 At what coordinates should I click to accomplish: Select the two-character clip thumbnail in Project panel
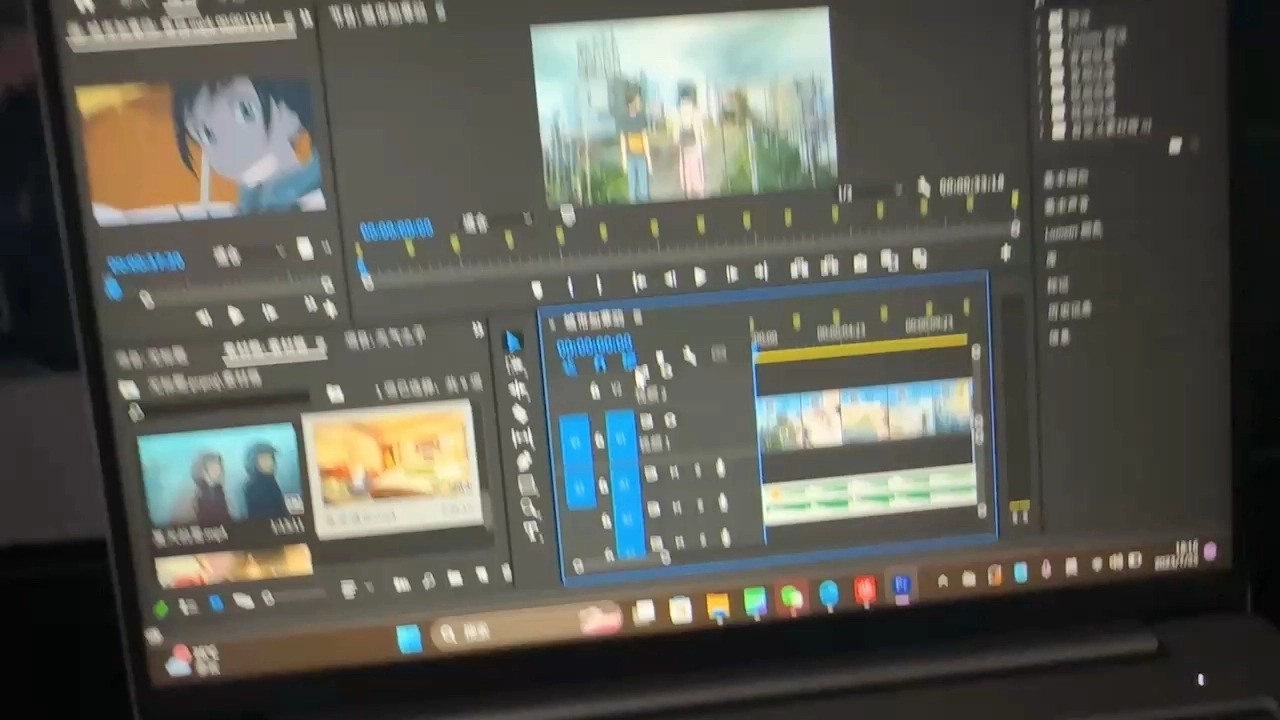click(220, 476)
